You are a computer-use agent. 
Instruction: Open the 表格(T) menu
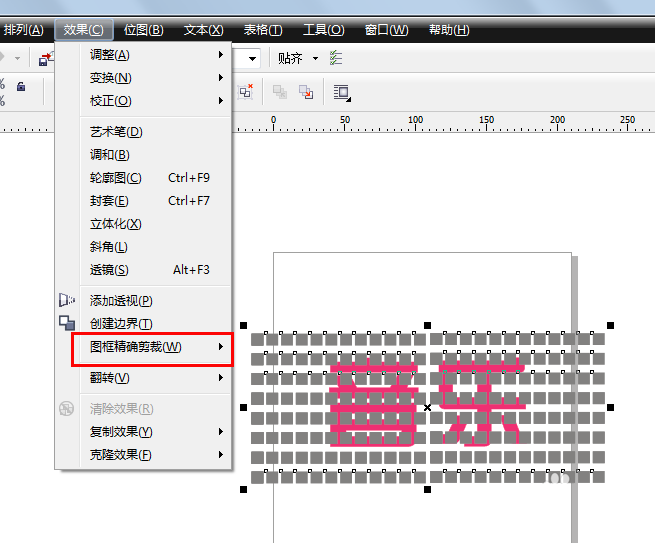click(263, 30)
